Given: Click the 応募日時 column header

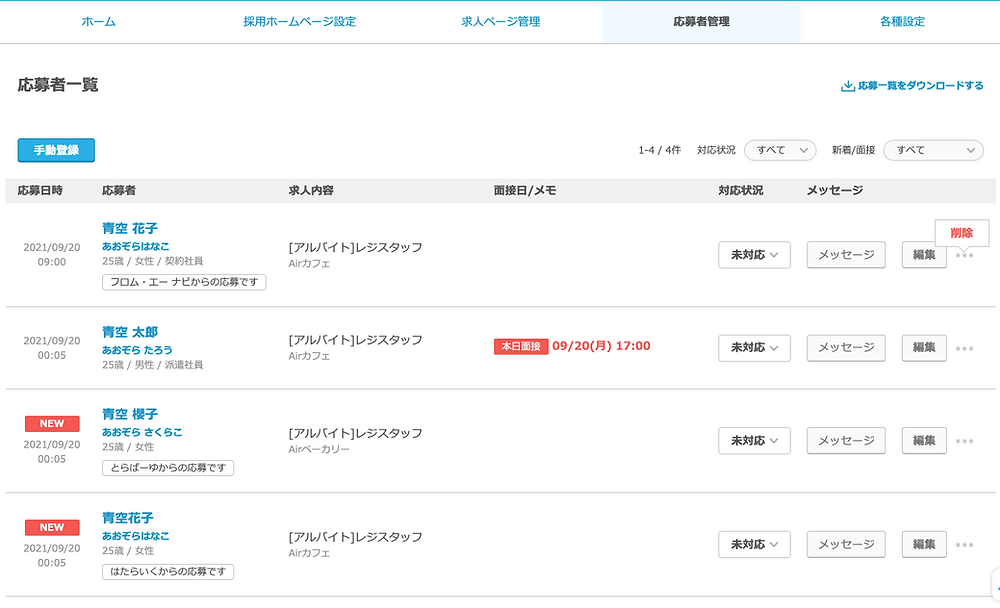Looking at the screenshot, I should click(x=40, y=191).
